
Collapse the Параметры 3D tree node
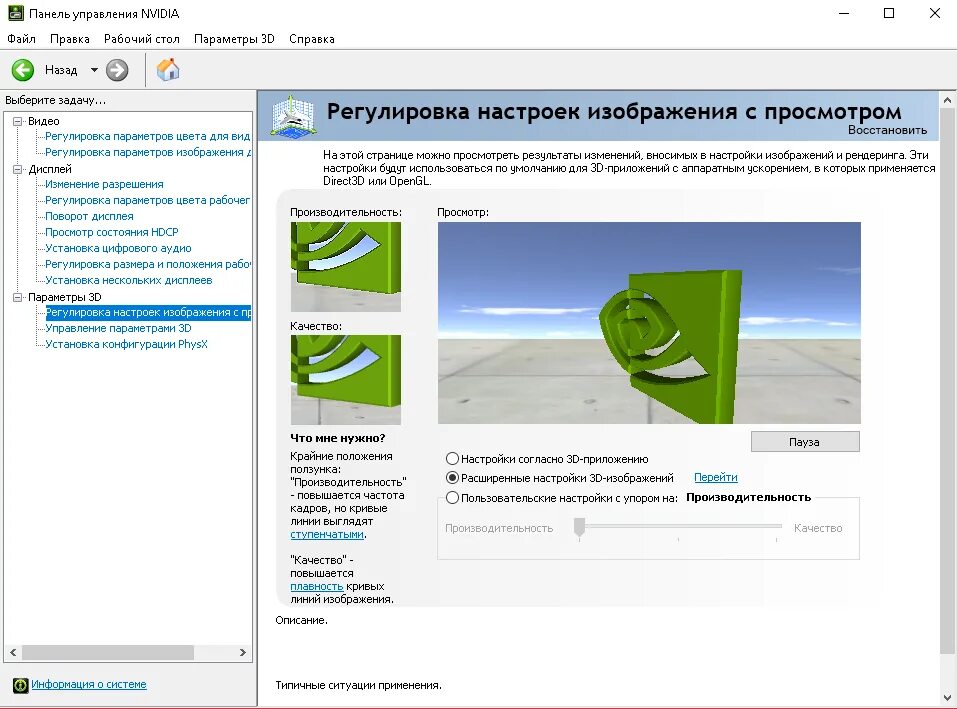[18, 297]
